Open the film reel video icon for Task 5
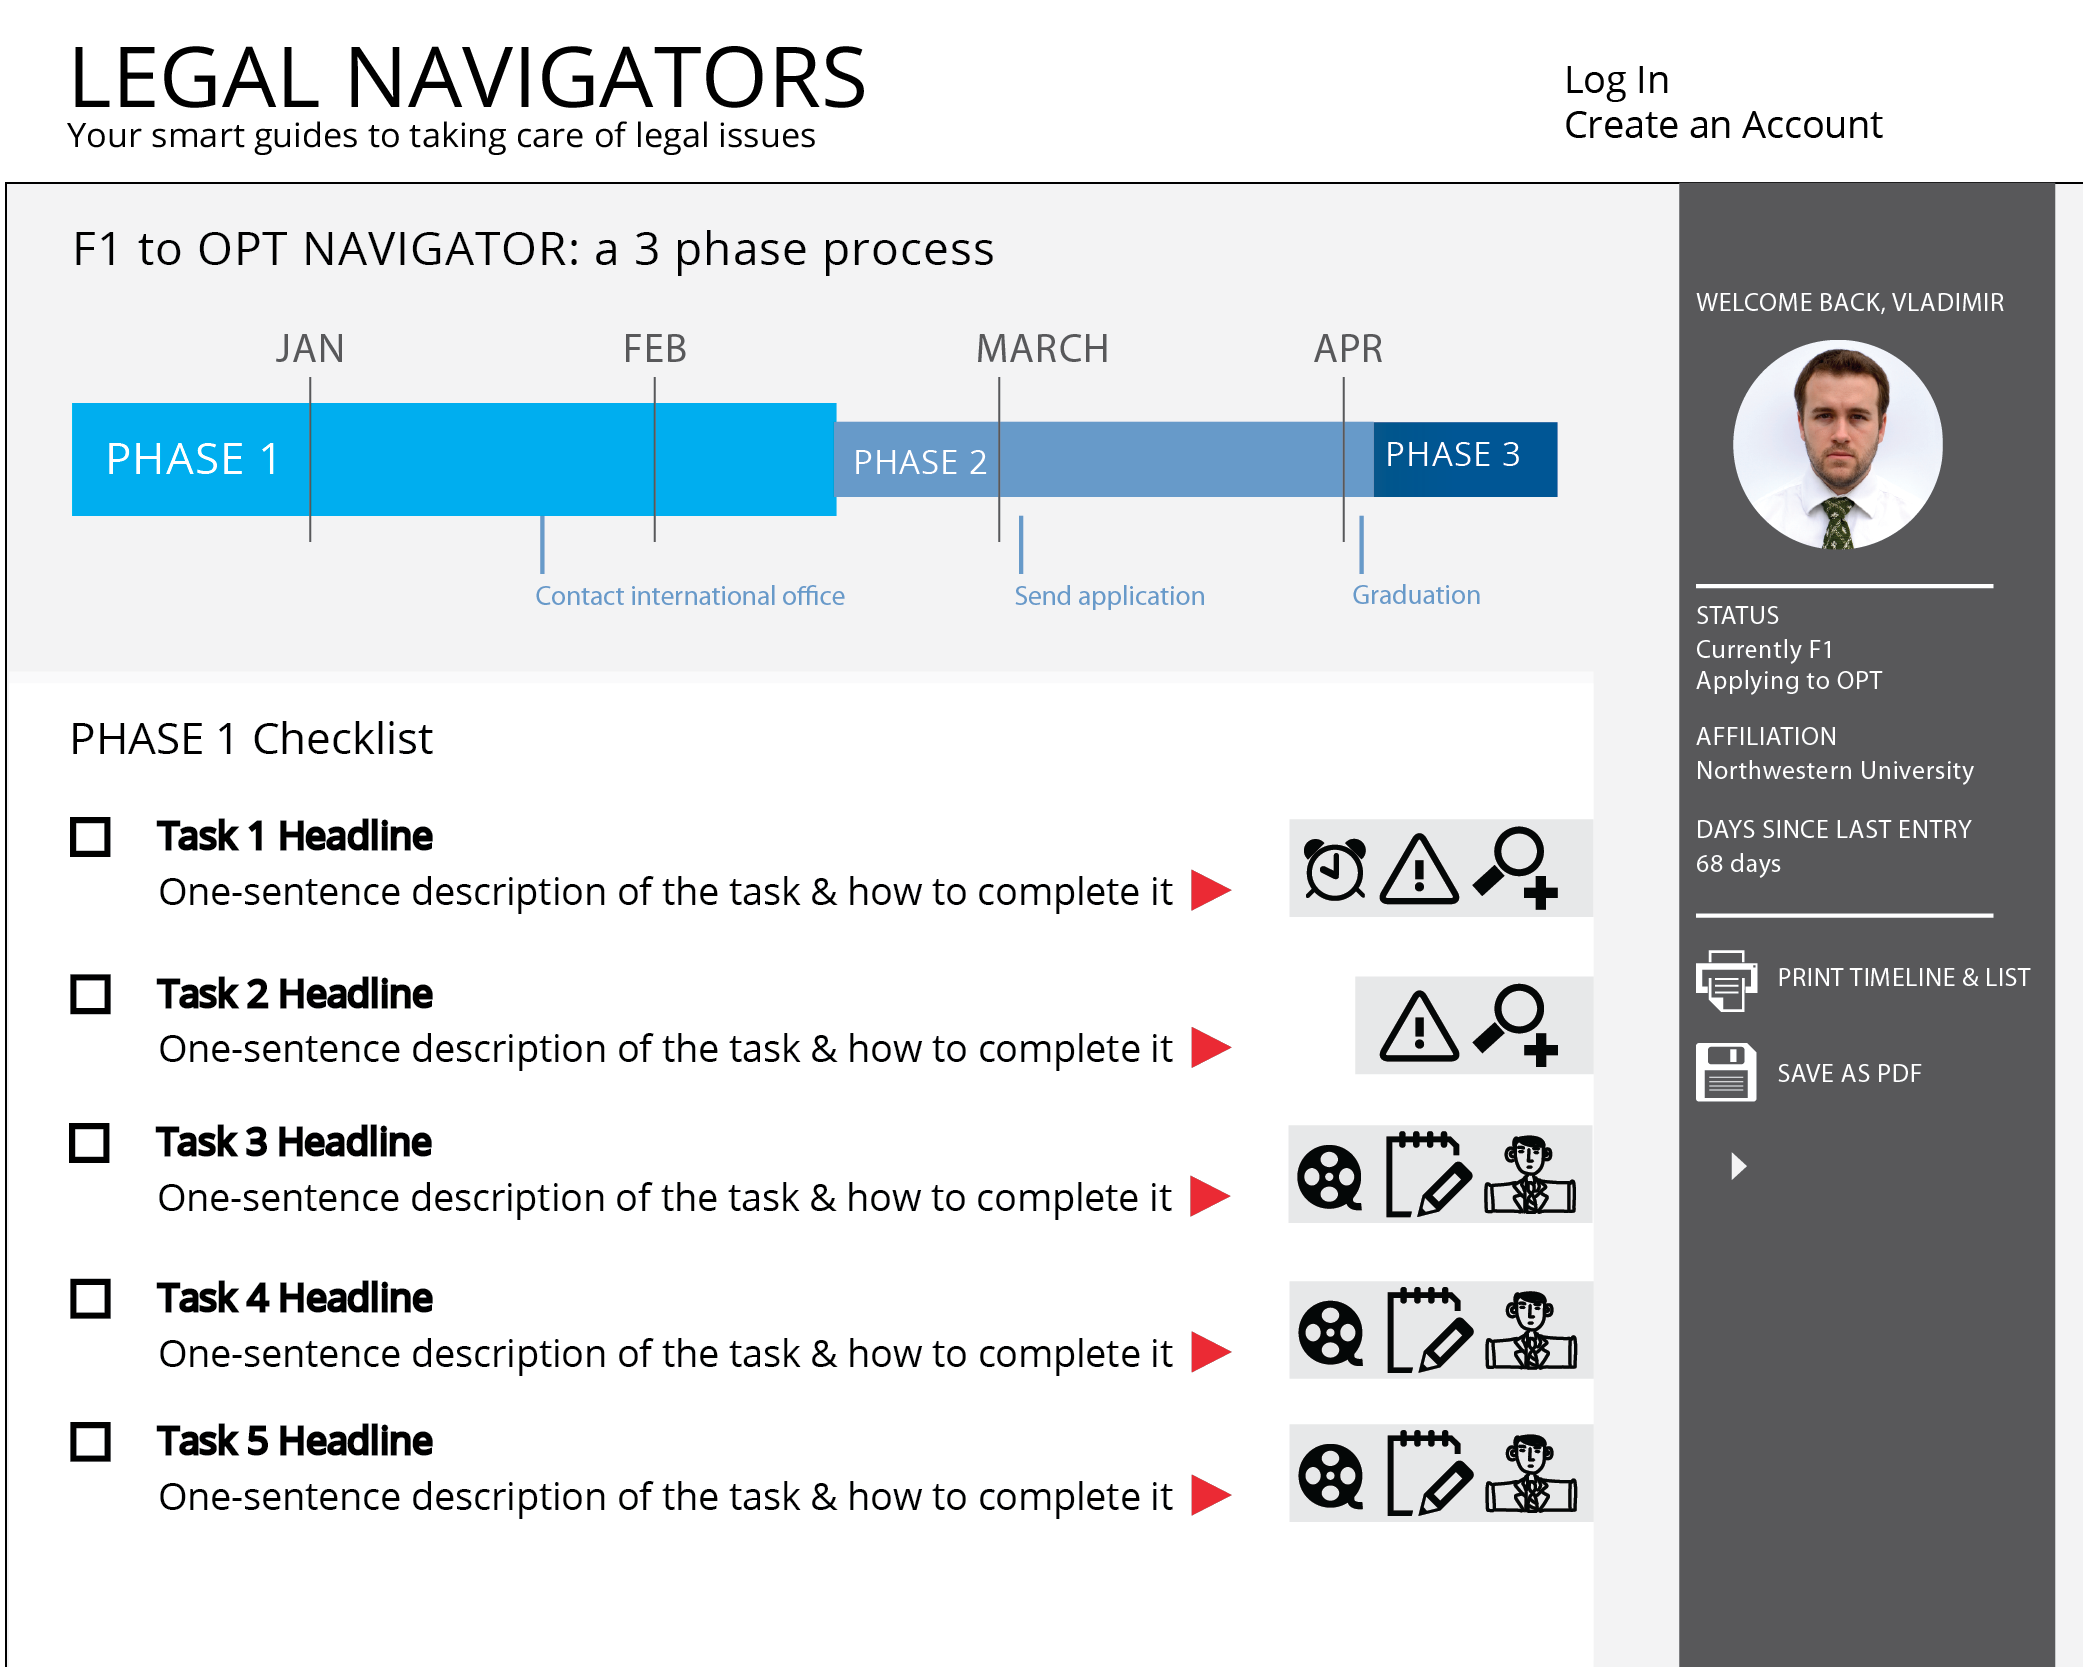The height and width of the screenshot is (1667, 2083). pyautogui.click(x=1331, y=1476)
